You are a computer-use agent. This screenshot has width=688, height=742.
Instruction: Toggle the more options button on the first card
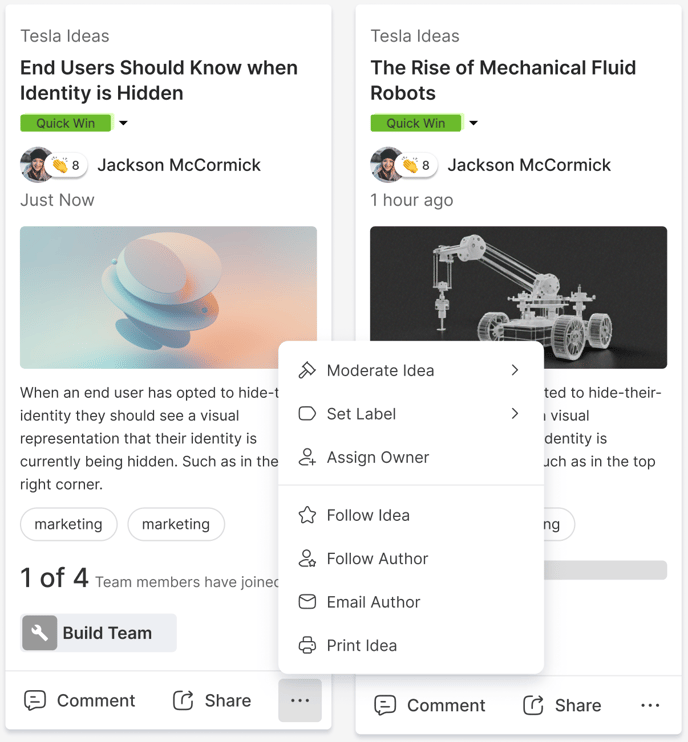pyautogui.click(x=300, y=700)
